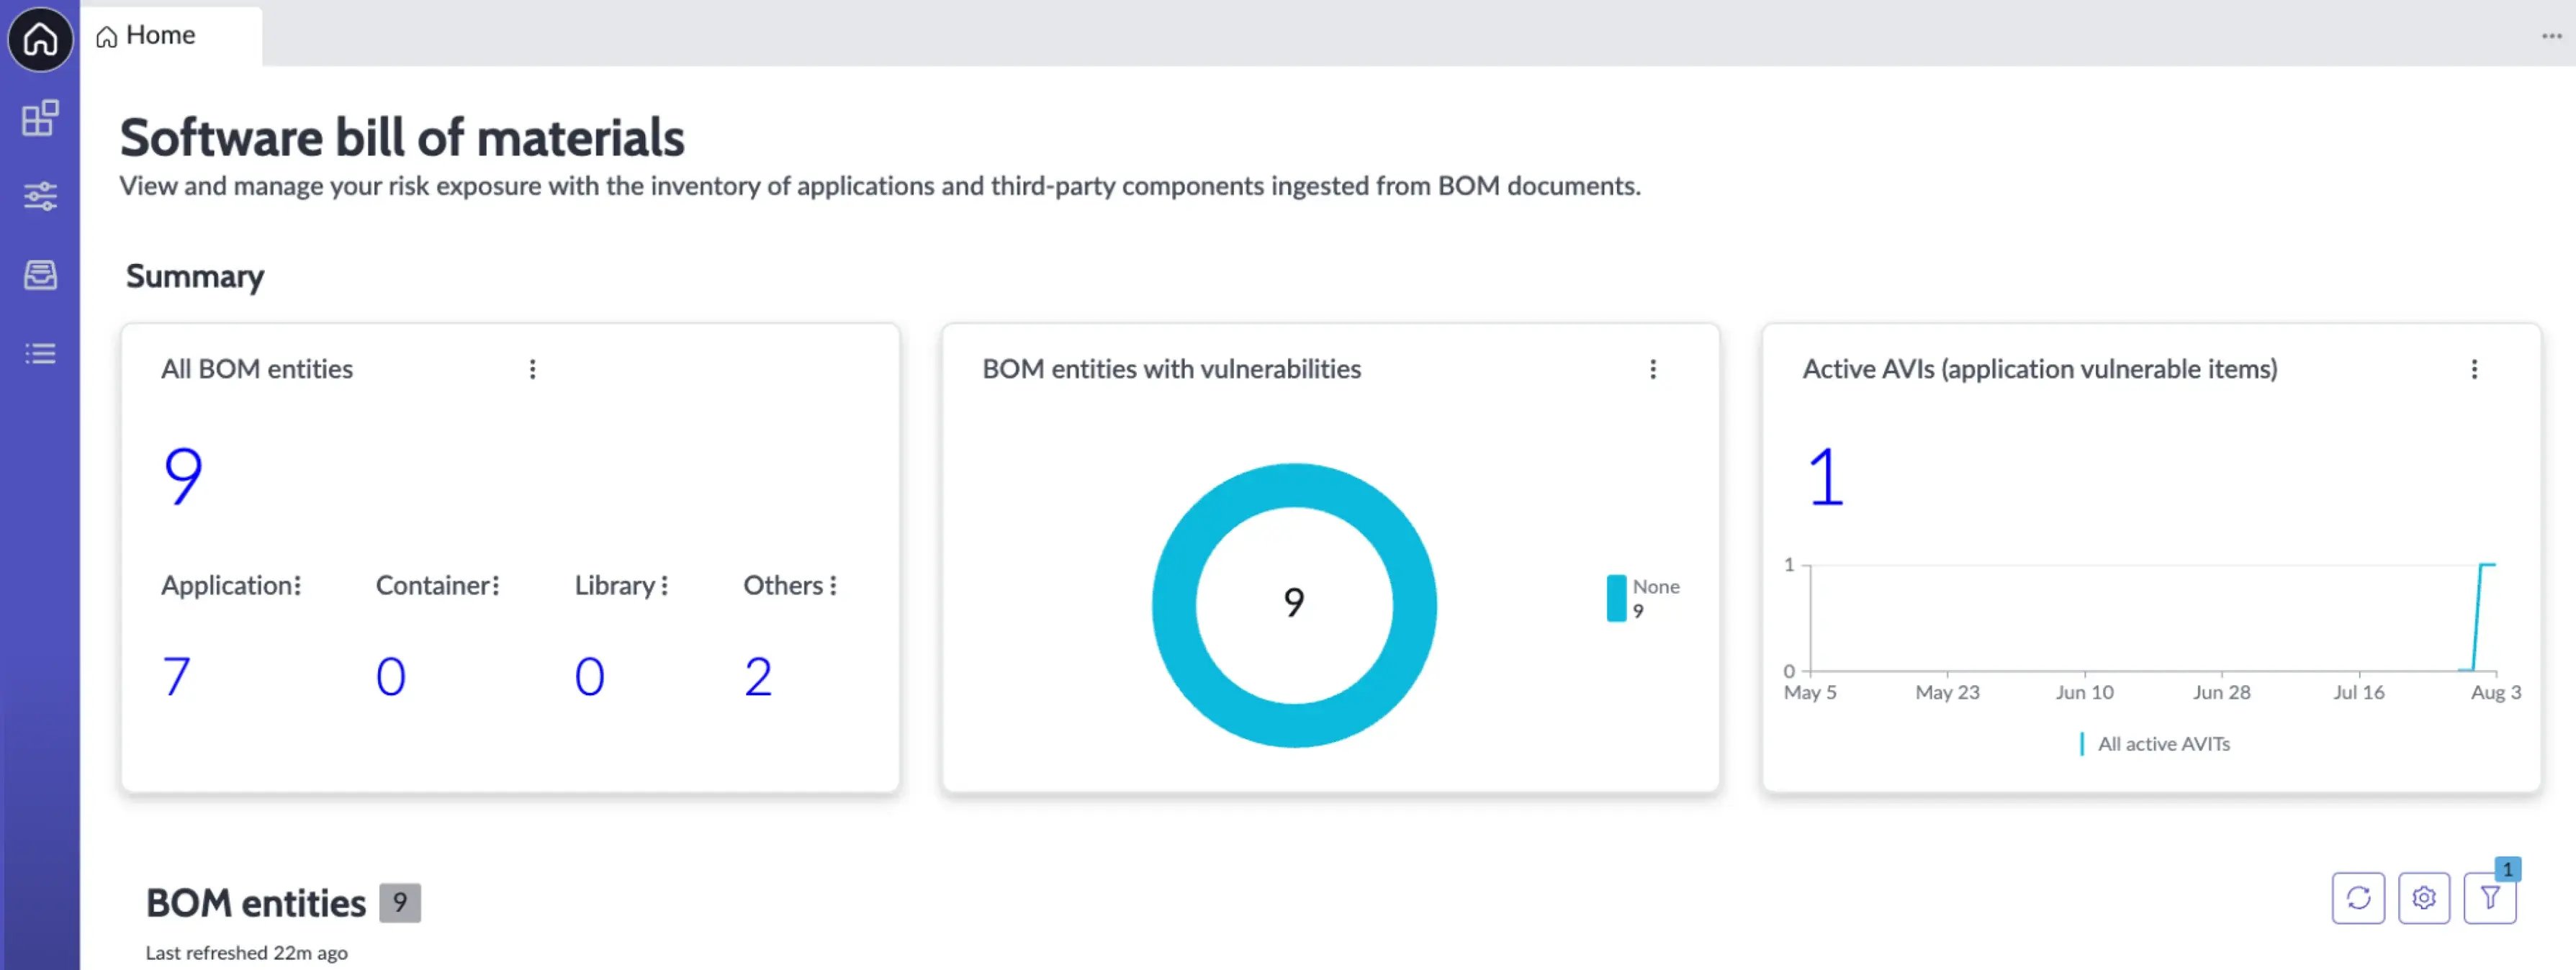Screen dimensions: 2576x970
Task: Refresh the BOM entities list
Action: 2358,898
